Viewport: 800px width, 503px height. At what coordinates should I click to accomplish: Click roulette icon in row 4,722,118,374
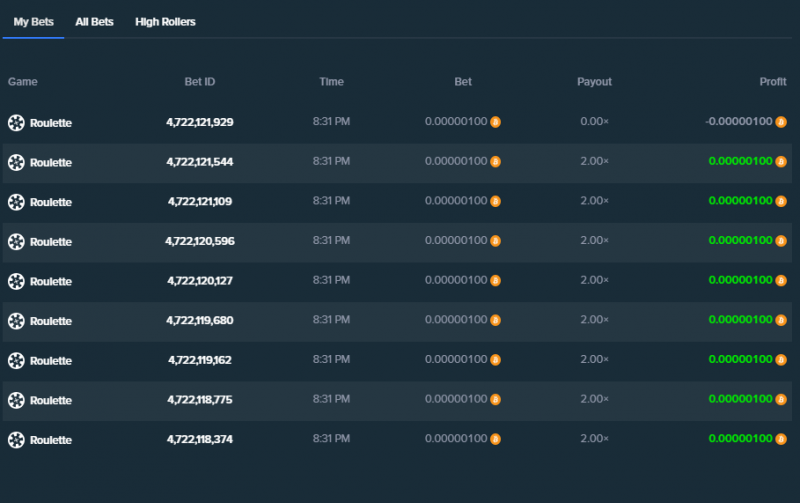point(16,440)
